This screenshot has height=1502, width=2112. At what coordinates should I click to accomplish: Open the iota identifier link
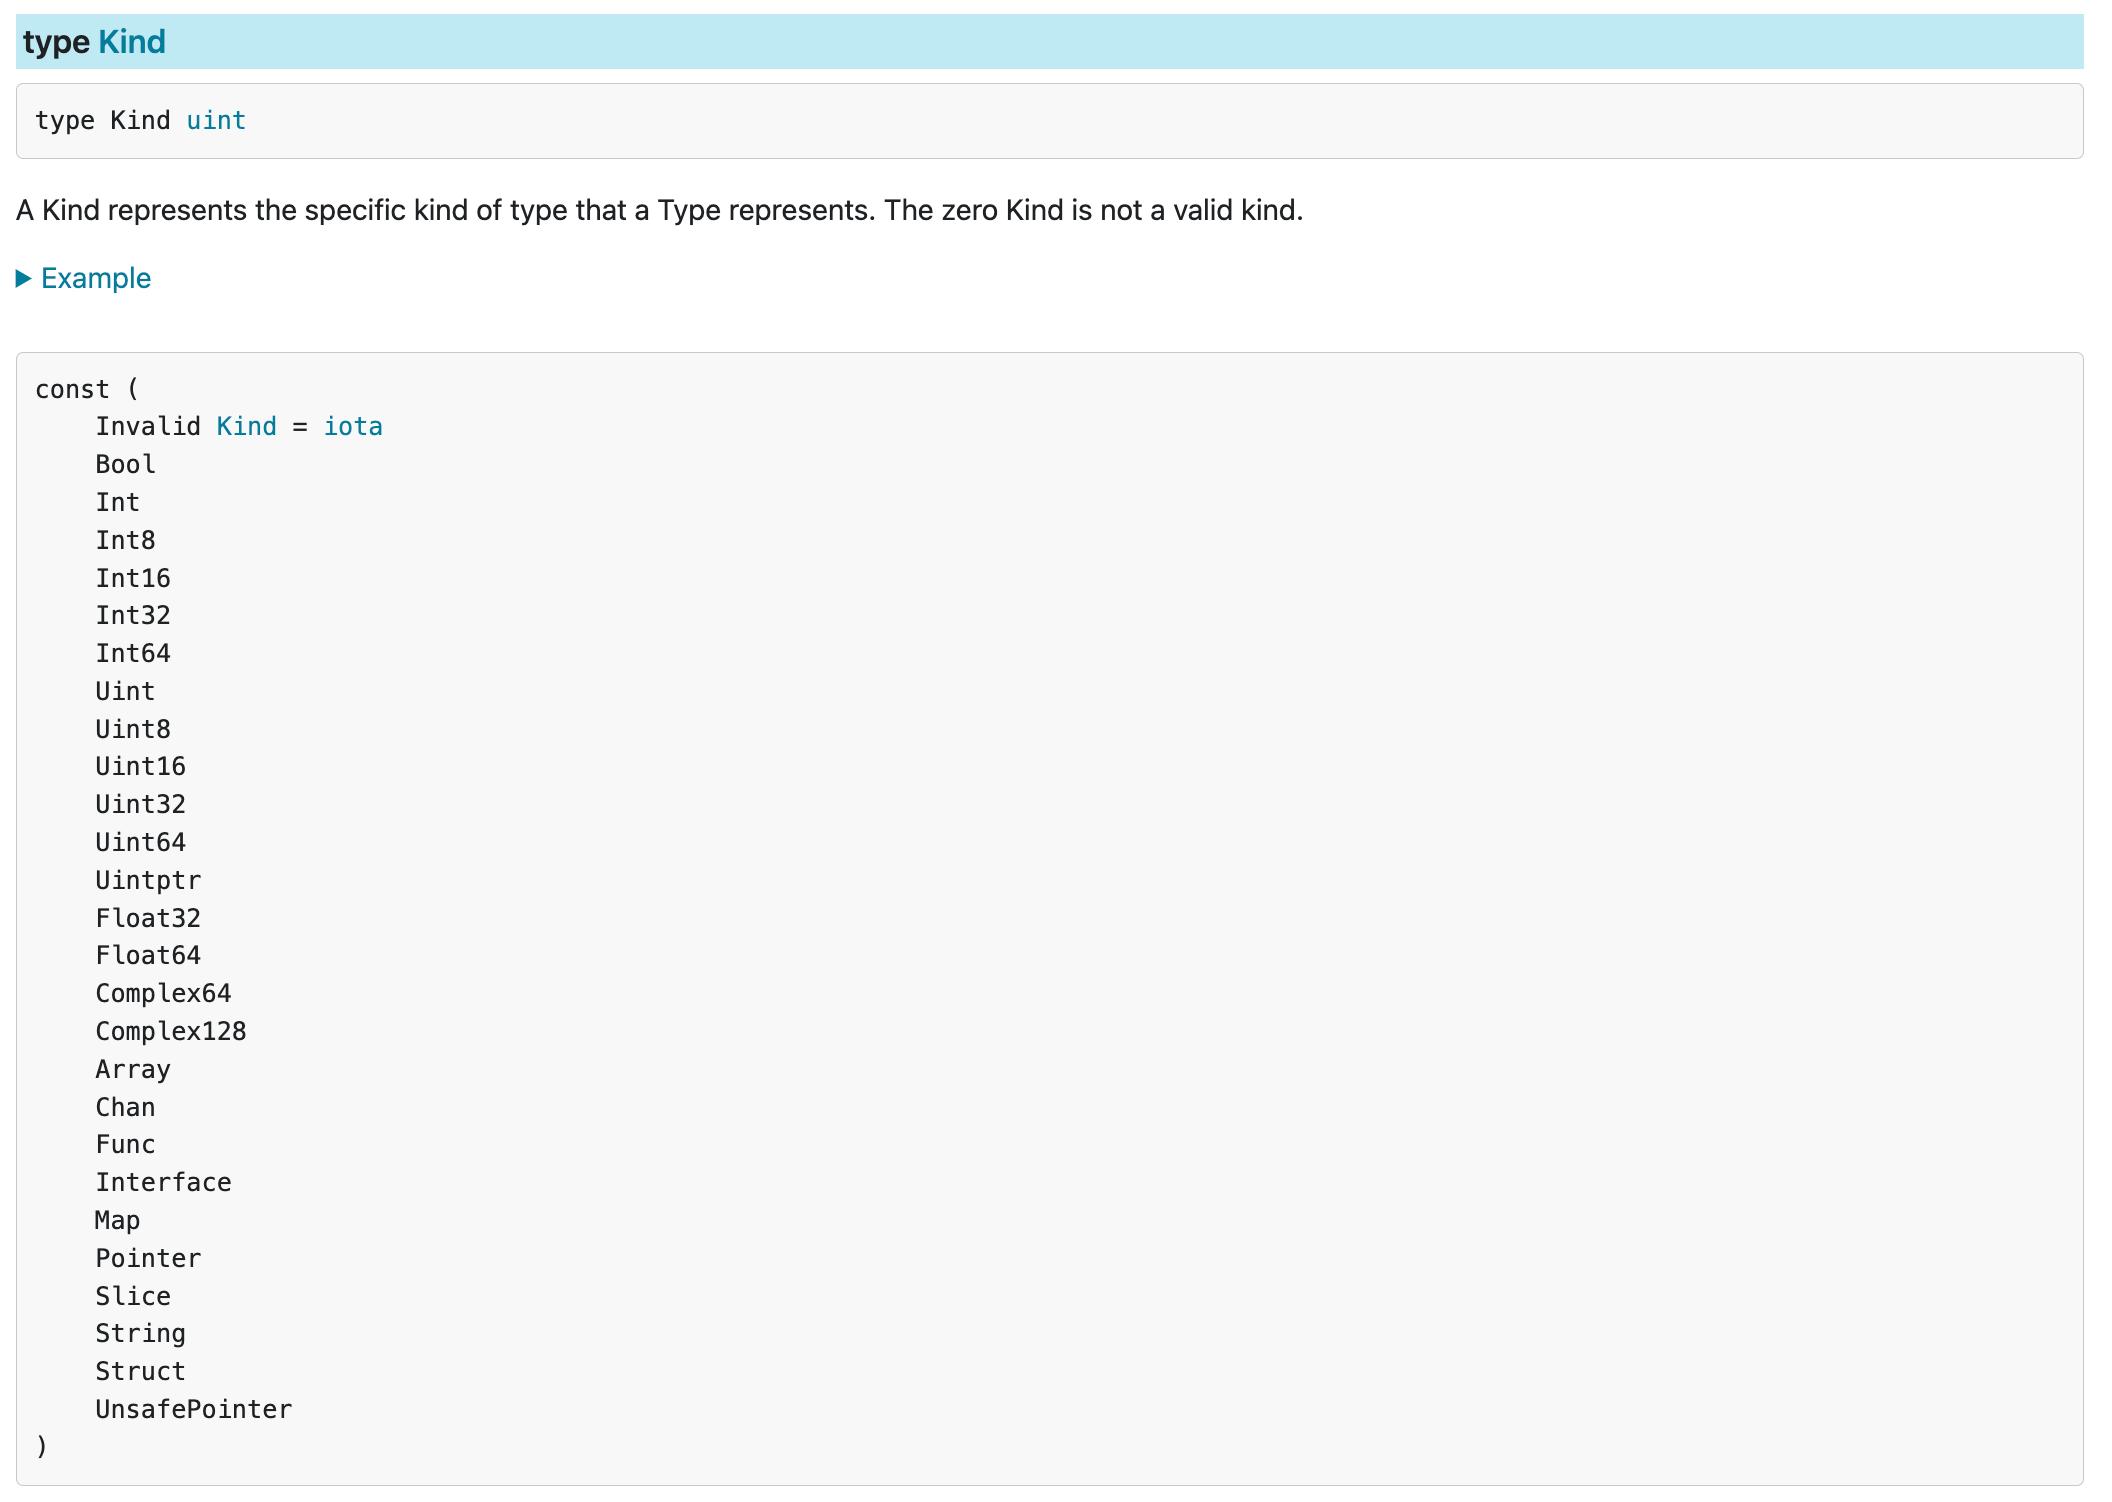pos(352,427)
